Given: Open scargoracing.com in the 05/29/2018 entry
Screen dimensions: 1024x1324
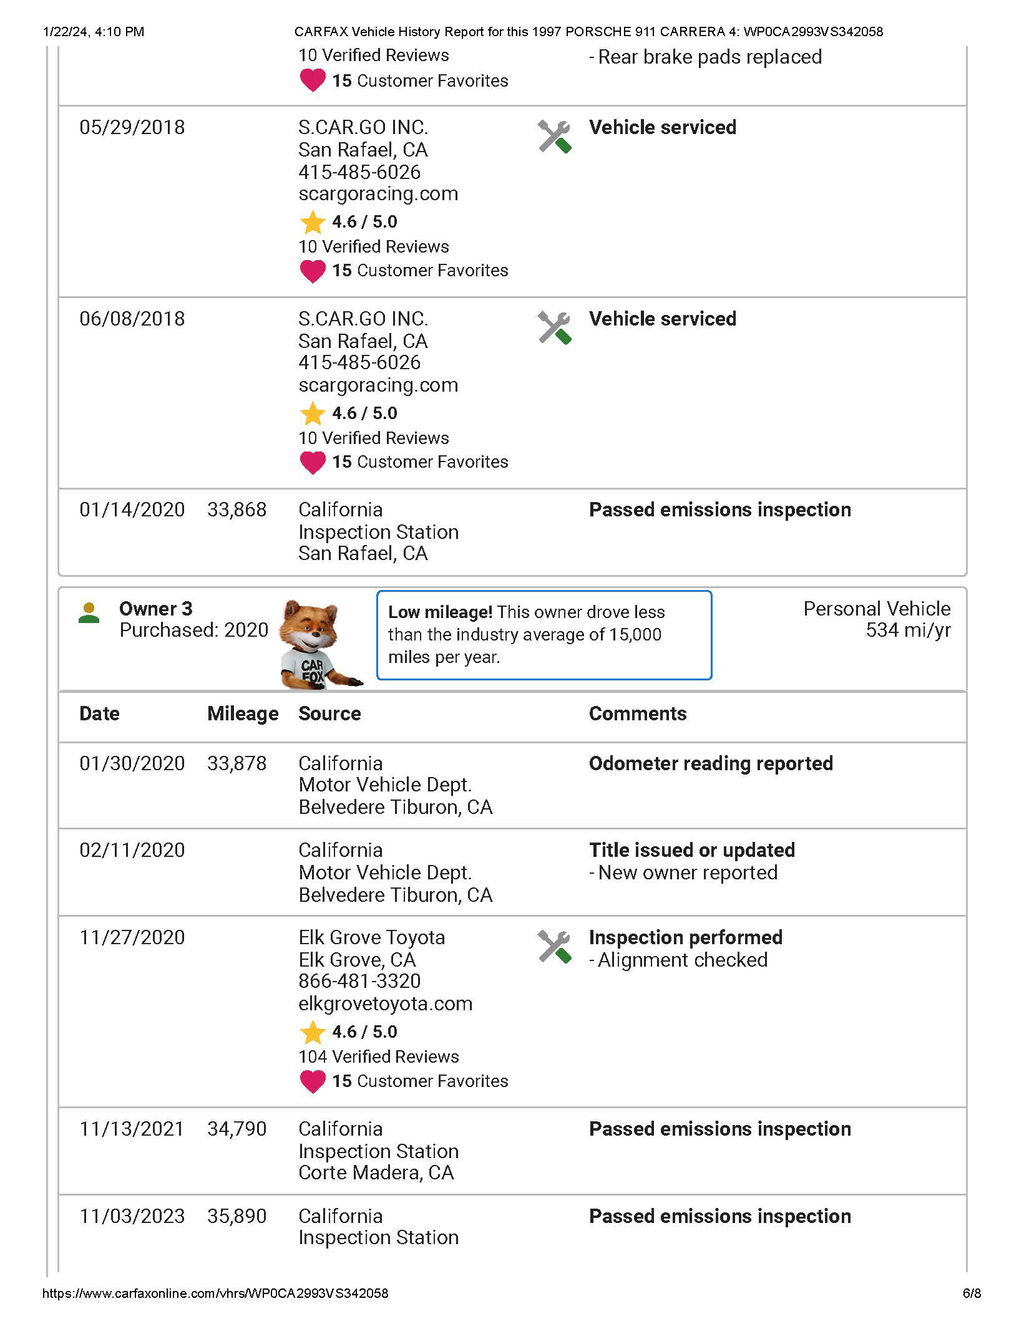Looking at the screenshot, I should [x=378, y=194].
